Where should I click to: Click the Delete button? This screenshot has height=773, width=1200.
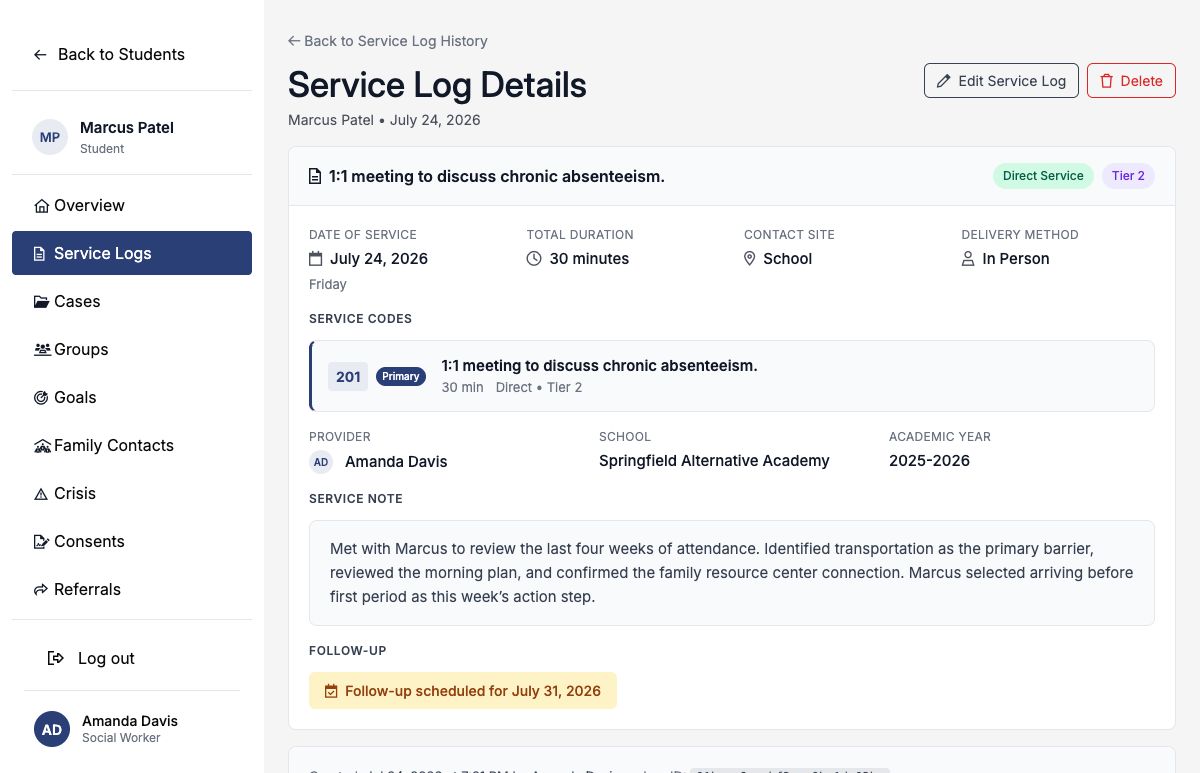tap(1131, 81)
